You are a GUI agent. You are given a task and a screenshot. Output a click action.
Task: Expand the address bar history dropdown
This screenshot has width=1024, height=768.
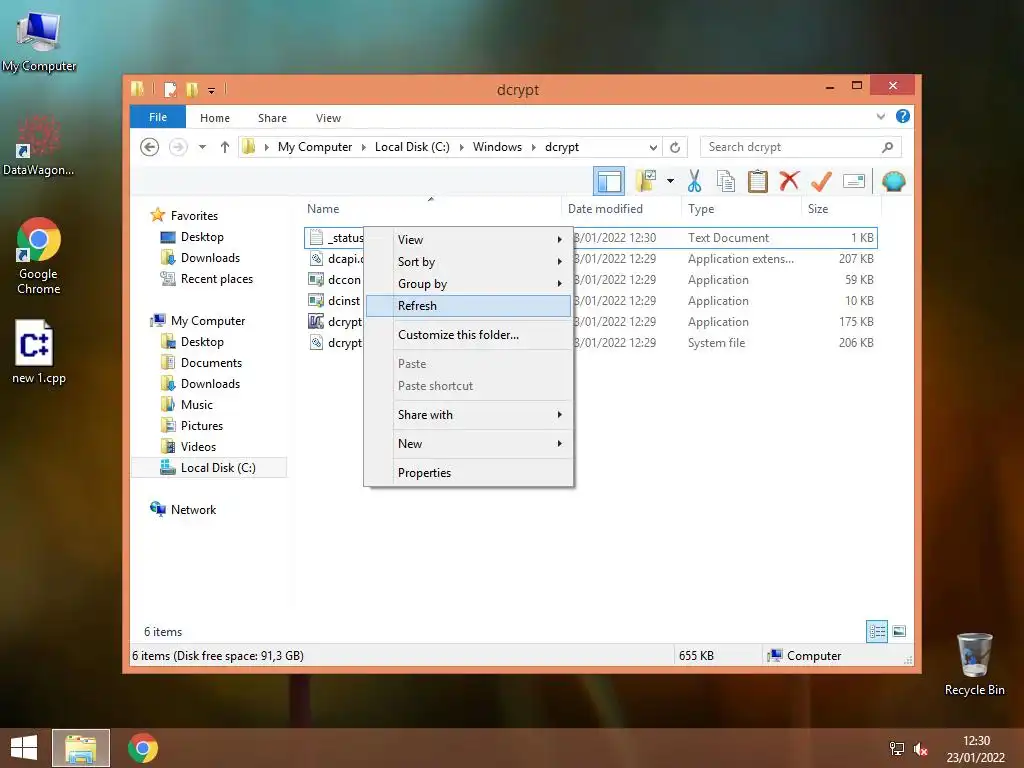pos(652,147)
